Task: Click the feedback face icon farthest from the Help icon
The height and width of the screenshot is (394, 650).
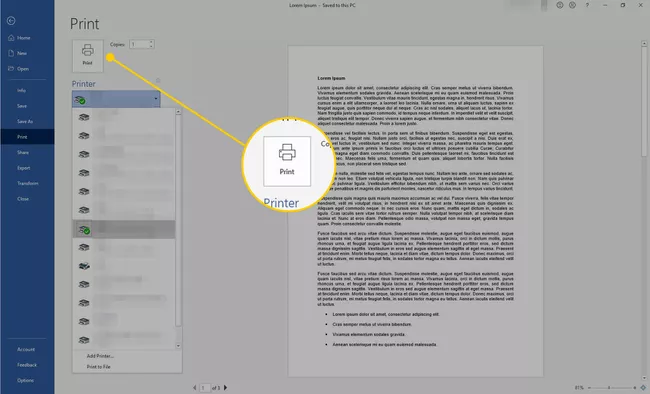Action: pyautogui.click(x=560, y=5)
